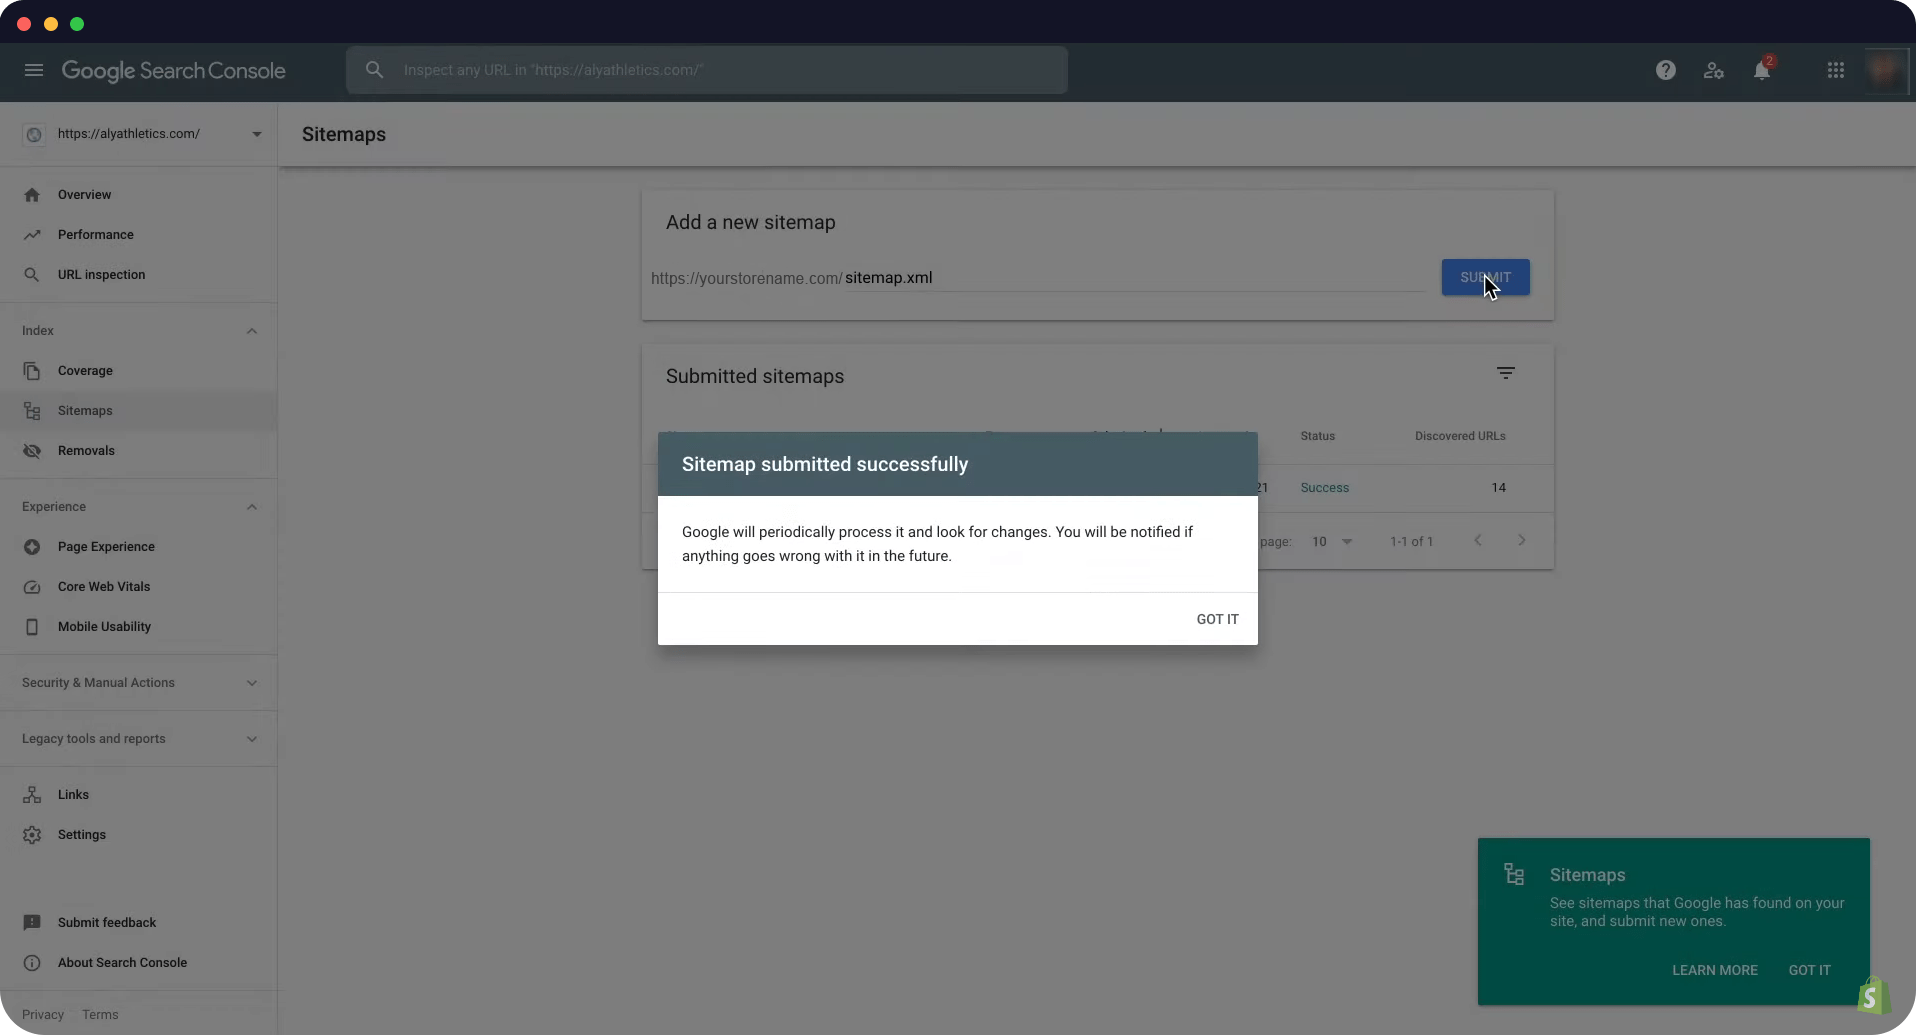Click the Shopify bag icon

[1873, 996]
